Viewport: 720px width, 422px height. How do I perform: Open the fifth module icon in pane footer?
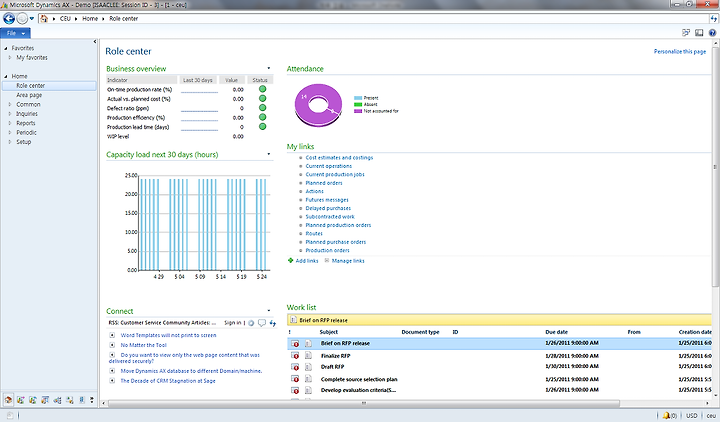pyautogui.click(x=57, y=400)
